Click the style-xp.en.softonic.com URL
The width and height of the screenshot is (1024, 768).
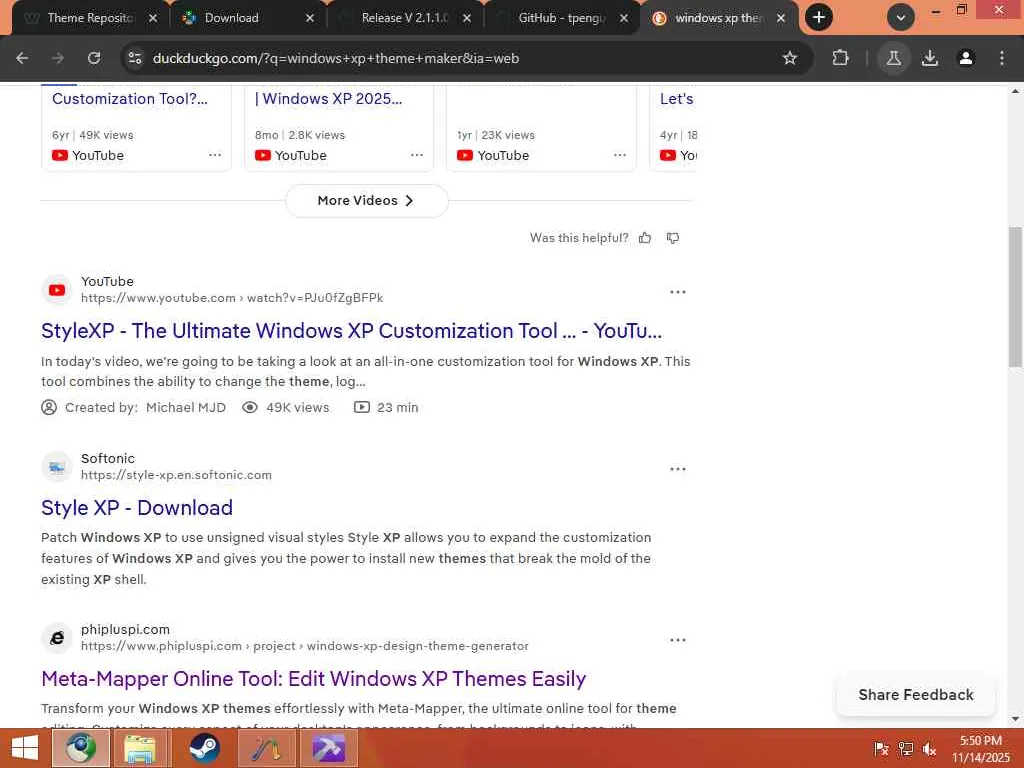[x=176, y=475]
